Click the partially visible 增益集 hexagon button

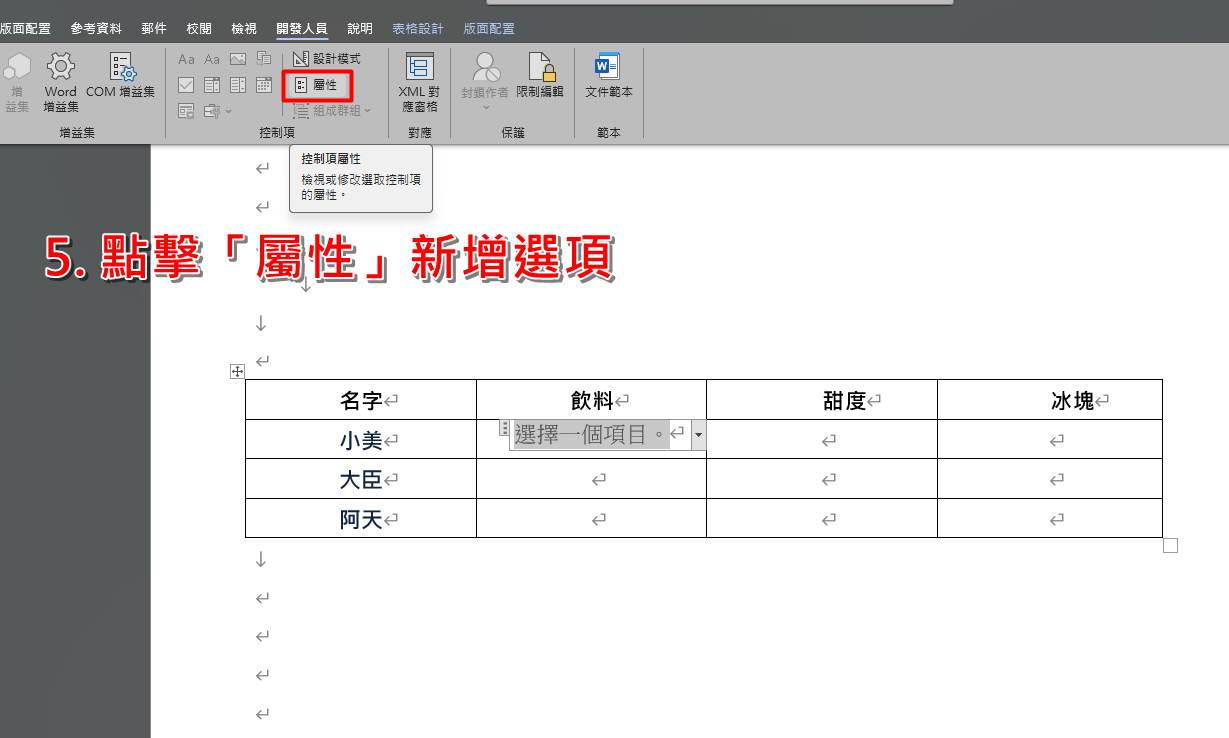[x=16, y=82]
